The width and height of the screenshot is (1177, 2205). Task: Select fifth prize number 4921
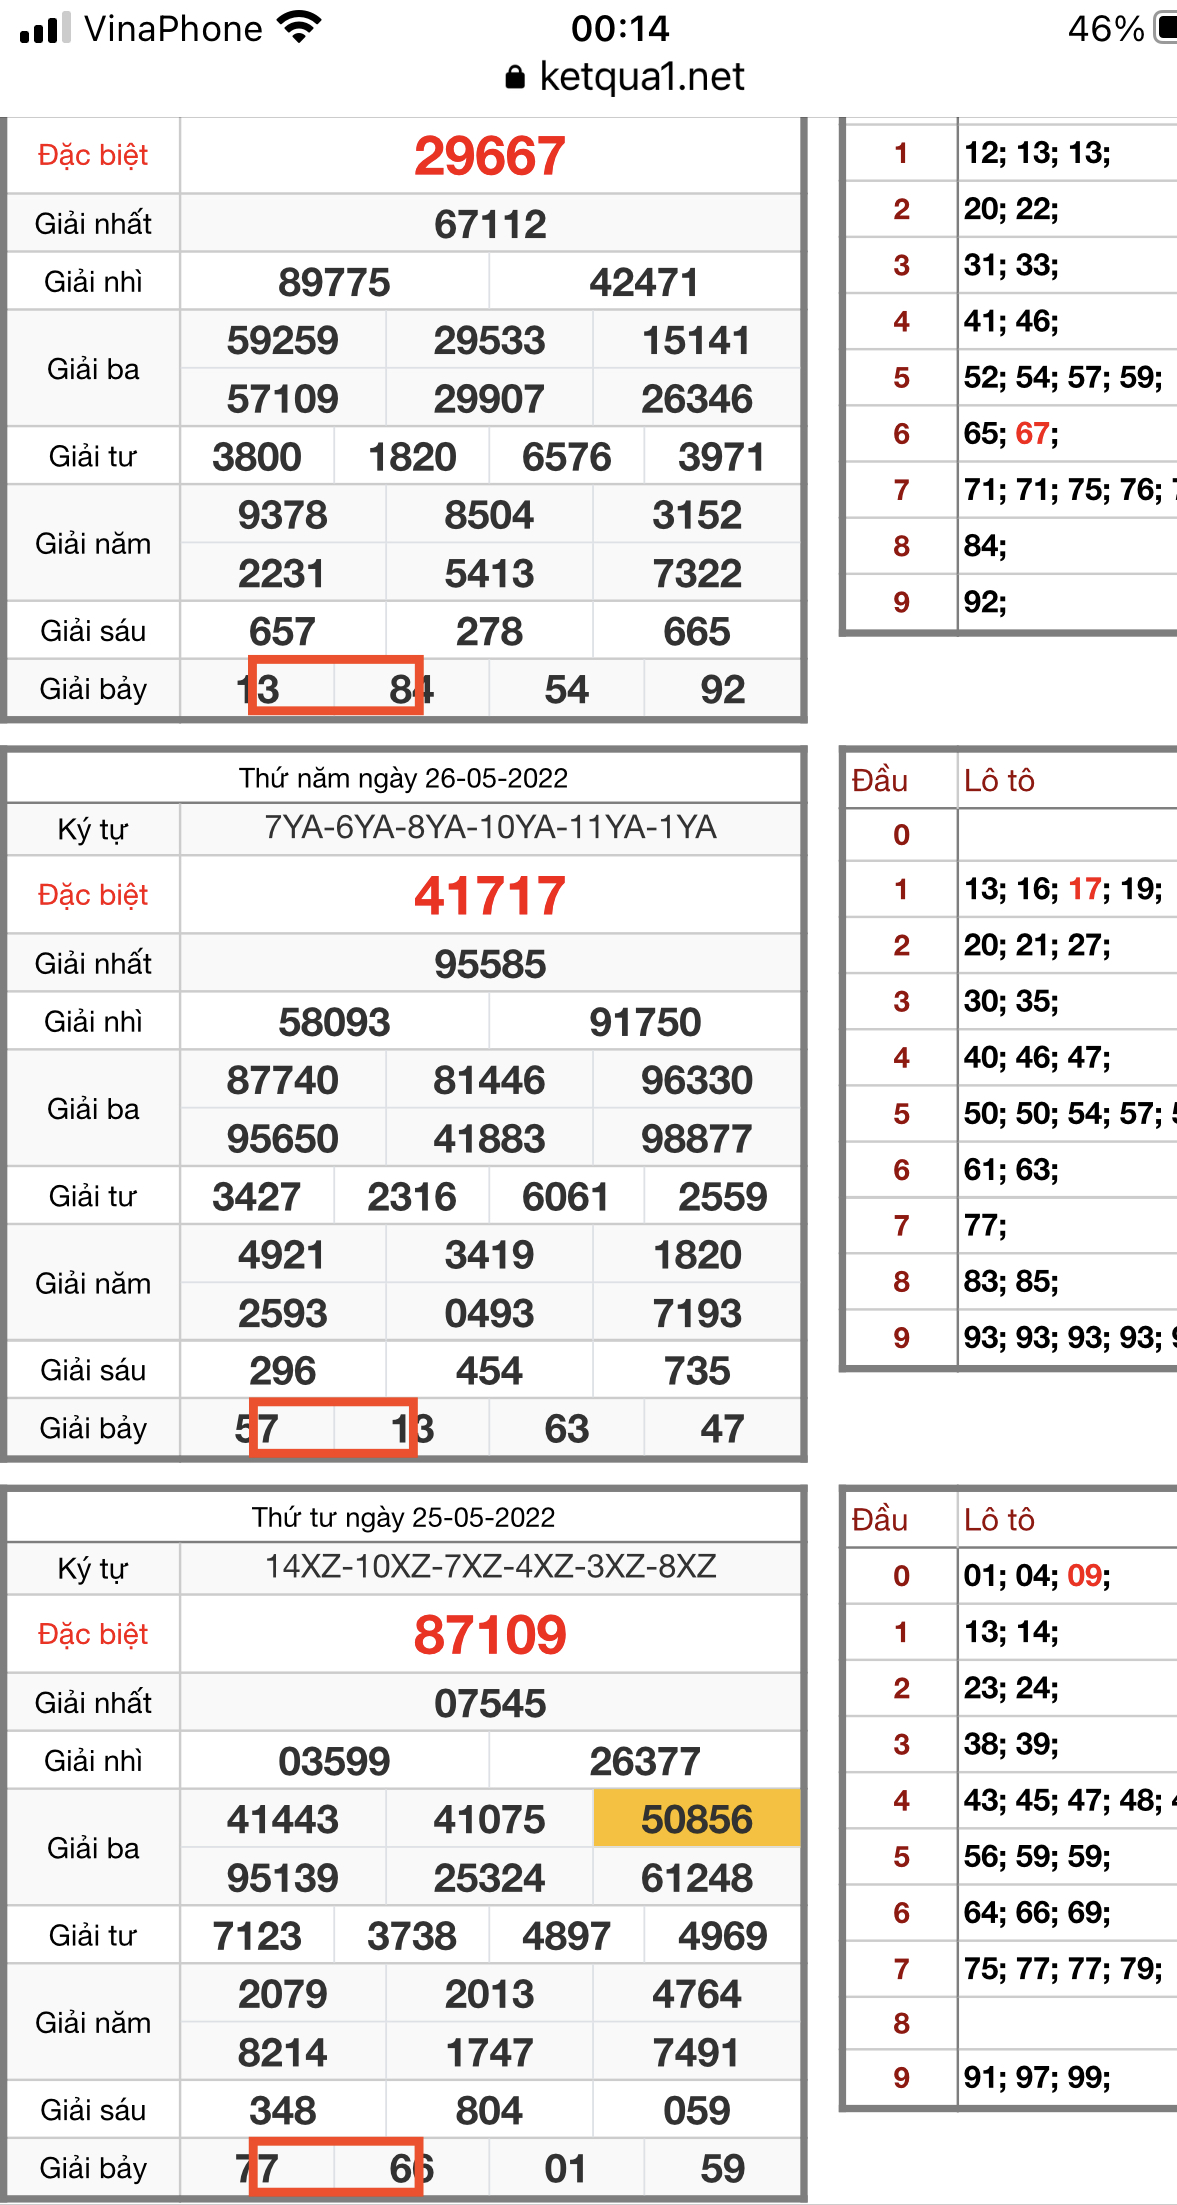coord(282,1255)
